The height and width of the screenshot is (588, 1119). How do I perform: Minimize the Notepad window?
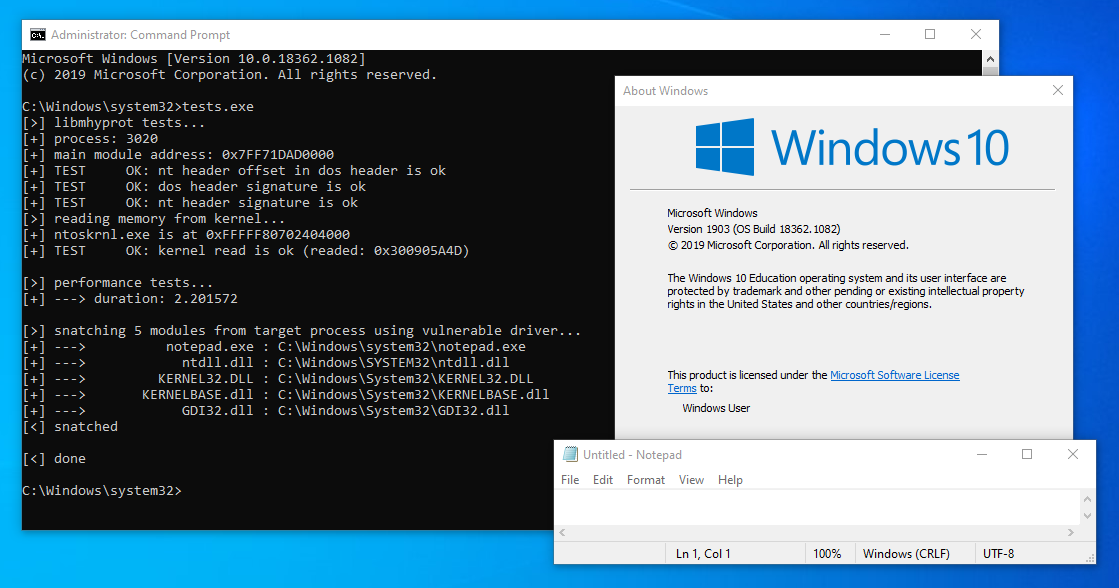pyautogui.click(x=982, y=455)
